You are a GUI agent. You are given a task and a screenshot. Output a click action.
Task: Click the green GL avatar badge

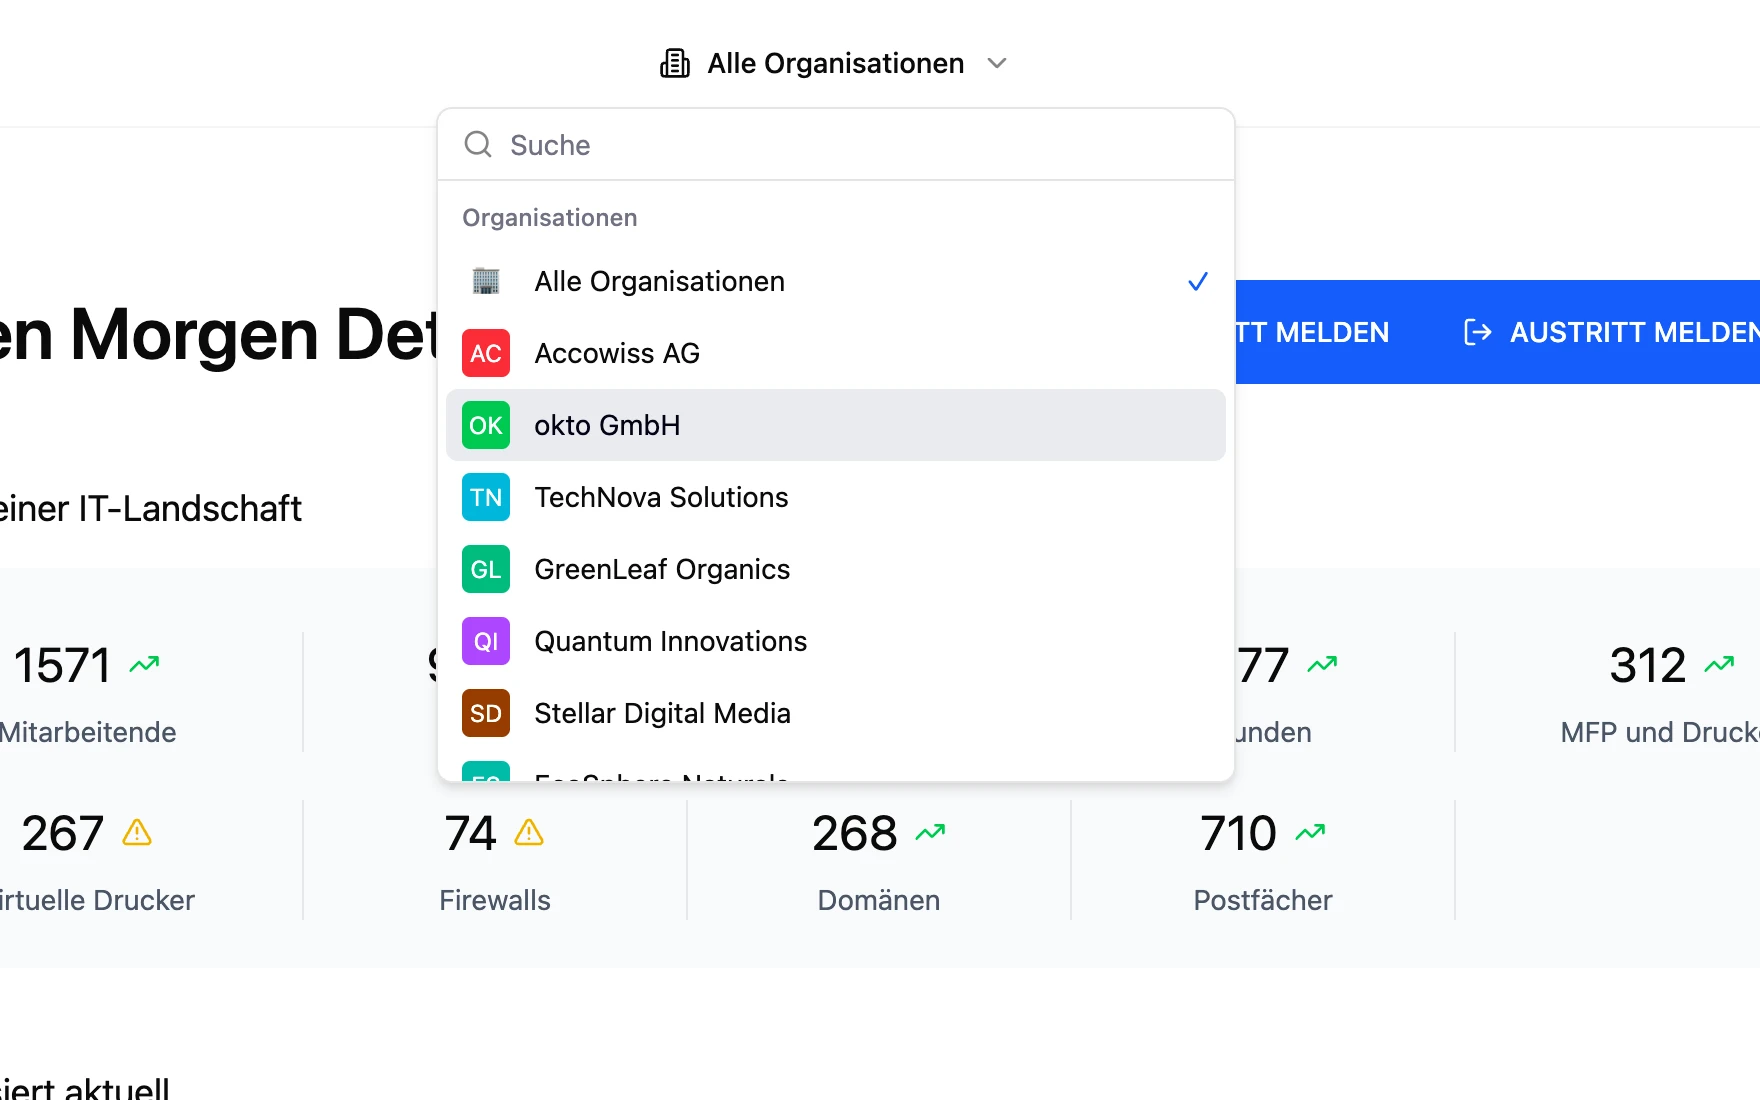(x=486, y=569)
